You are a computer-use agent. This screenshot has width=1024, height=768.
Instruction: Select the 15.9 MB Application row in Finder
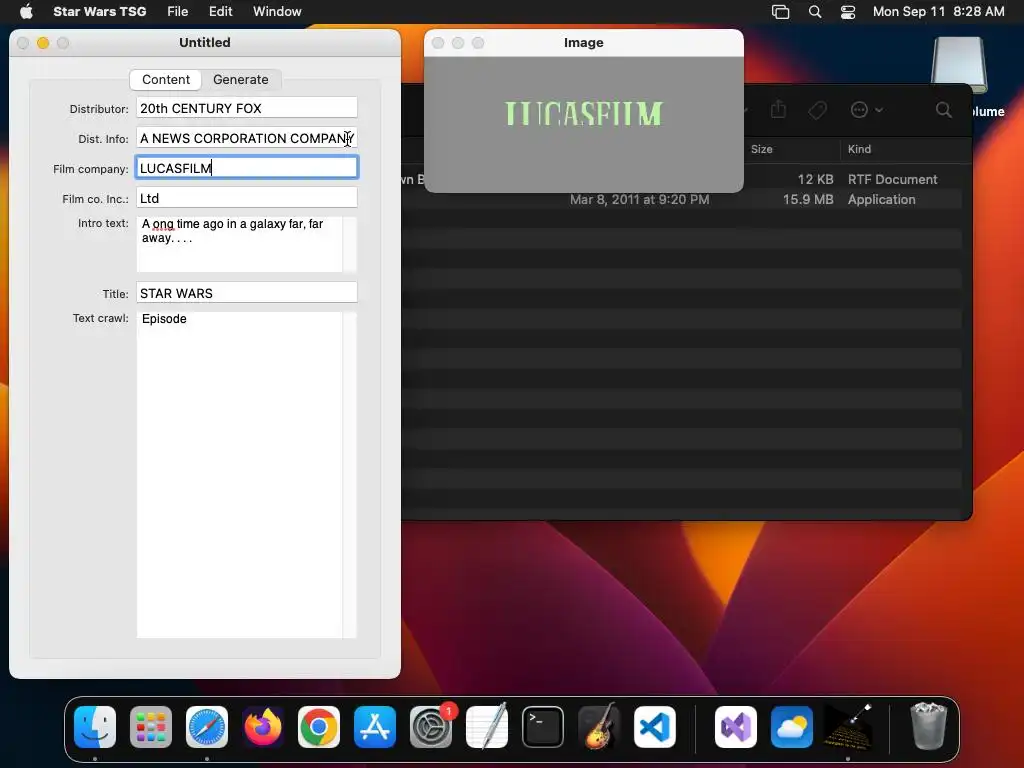click(x=682, y=199)
